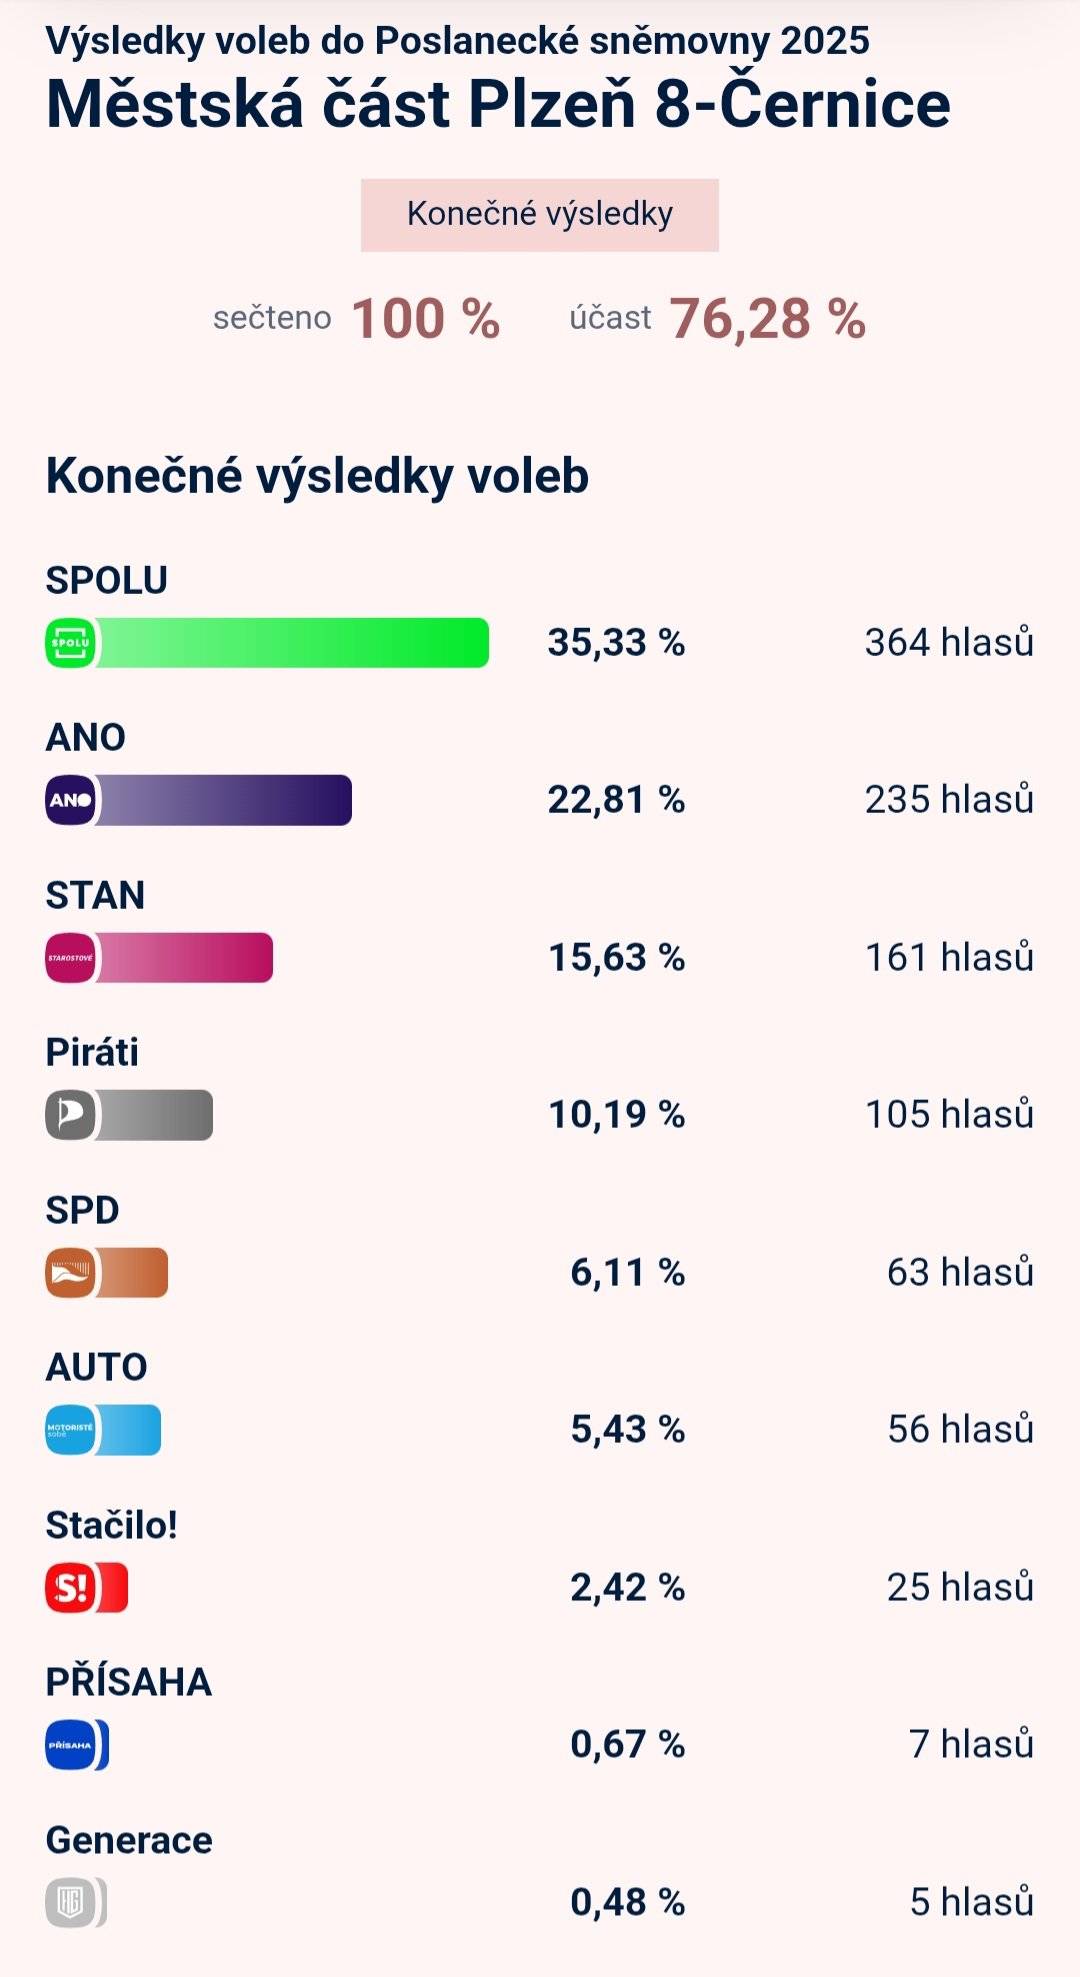
Task: Click the sečteno 100 % indicator
Action: click(358, 318)
